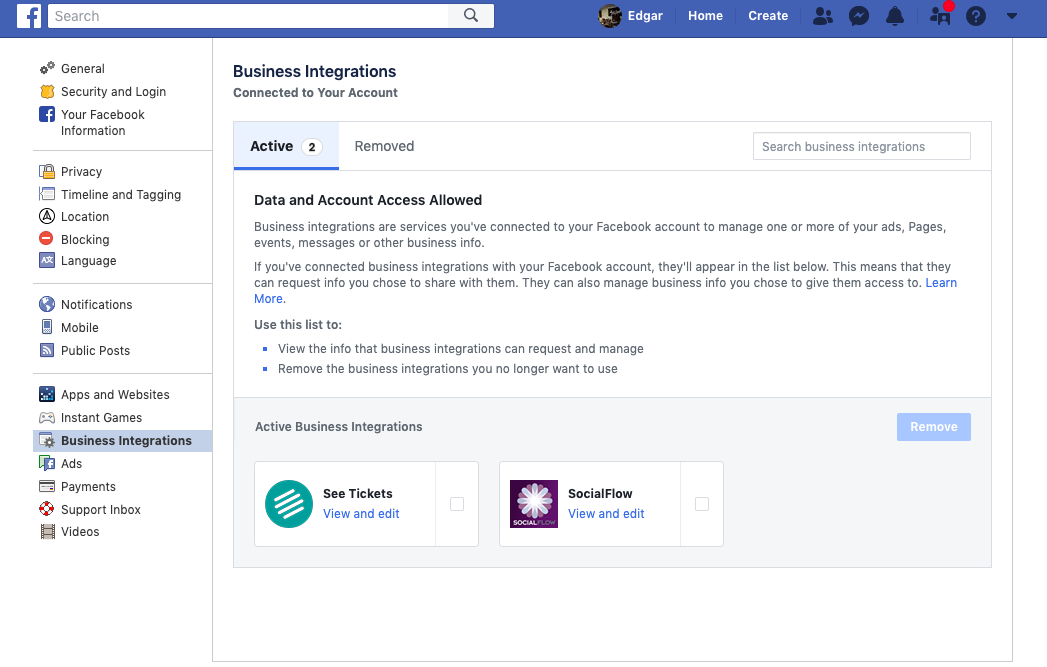Image resolution: width=1047 pixels, height=667 pixels.
Task: Click the General settings gears icon
Action: 47,68
